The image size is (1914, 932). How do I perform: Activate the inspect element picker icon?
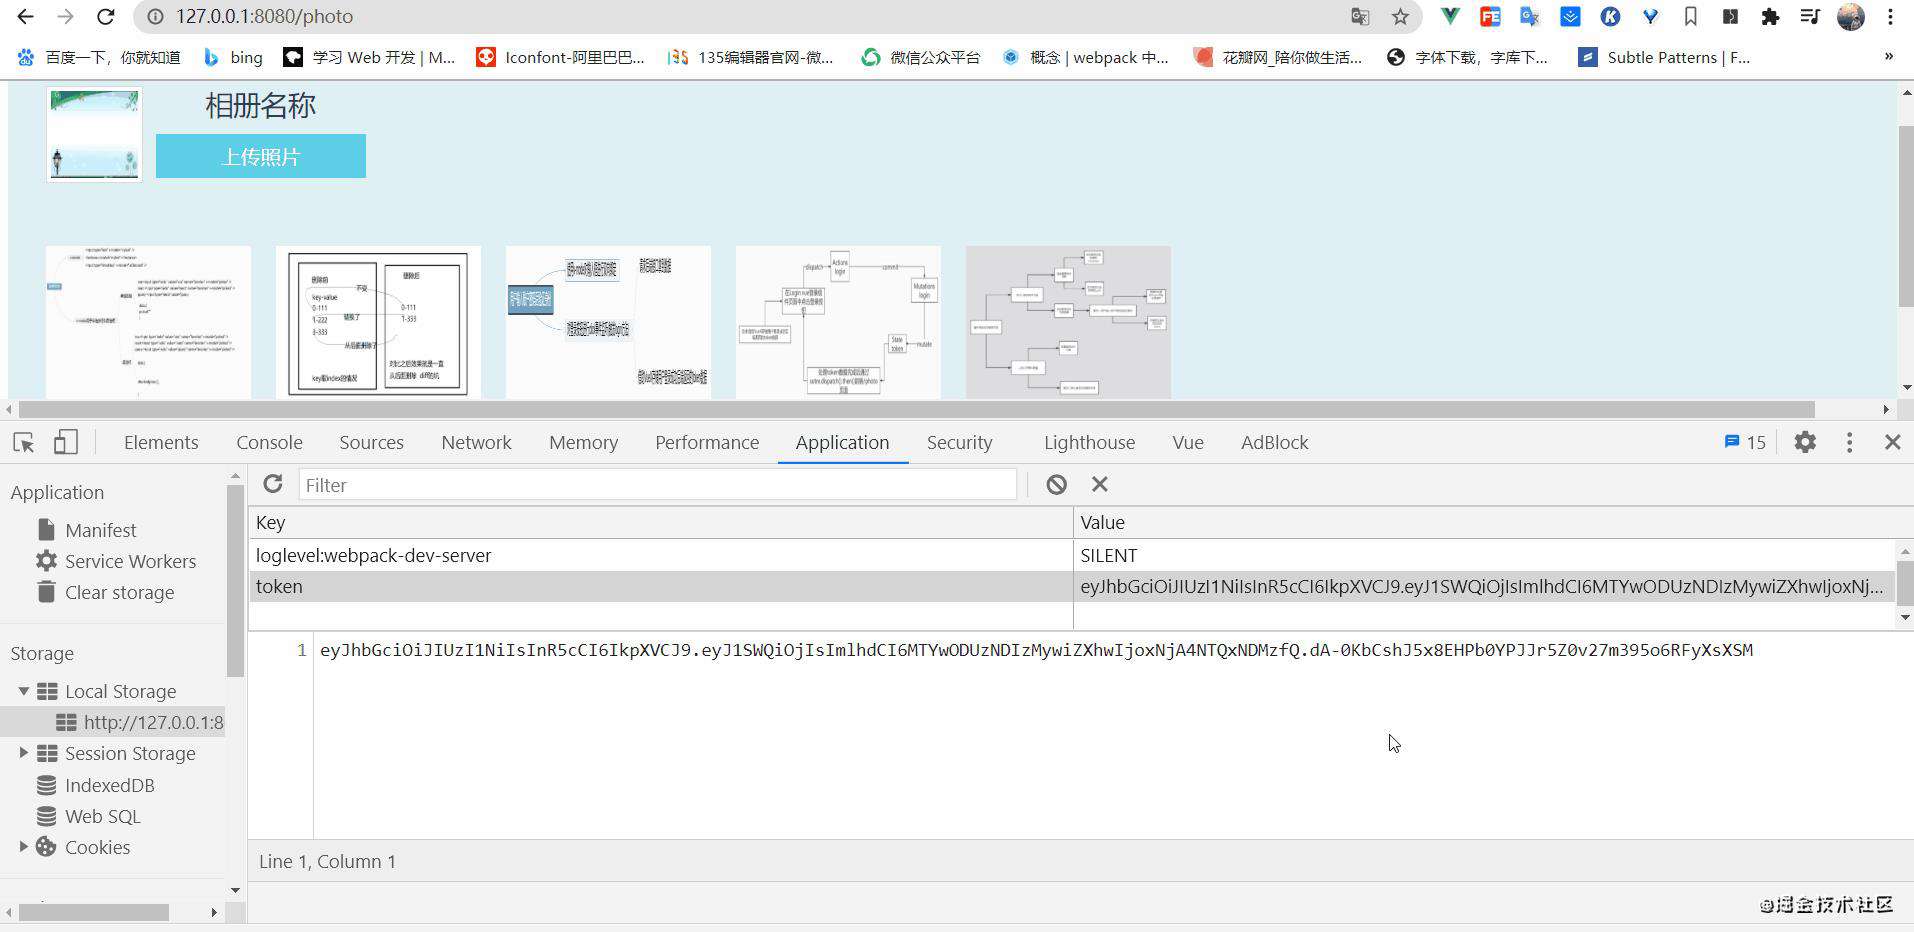coord(24,442)
